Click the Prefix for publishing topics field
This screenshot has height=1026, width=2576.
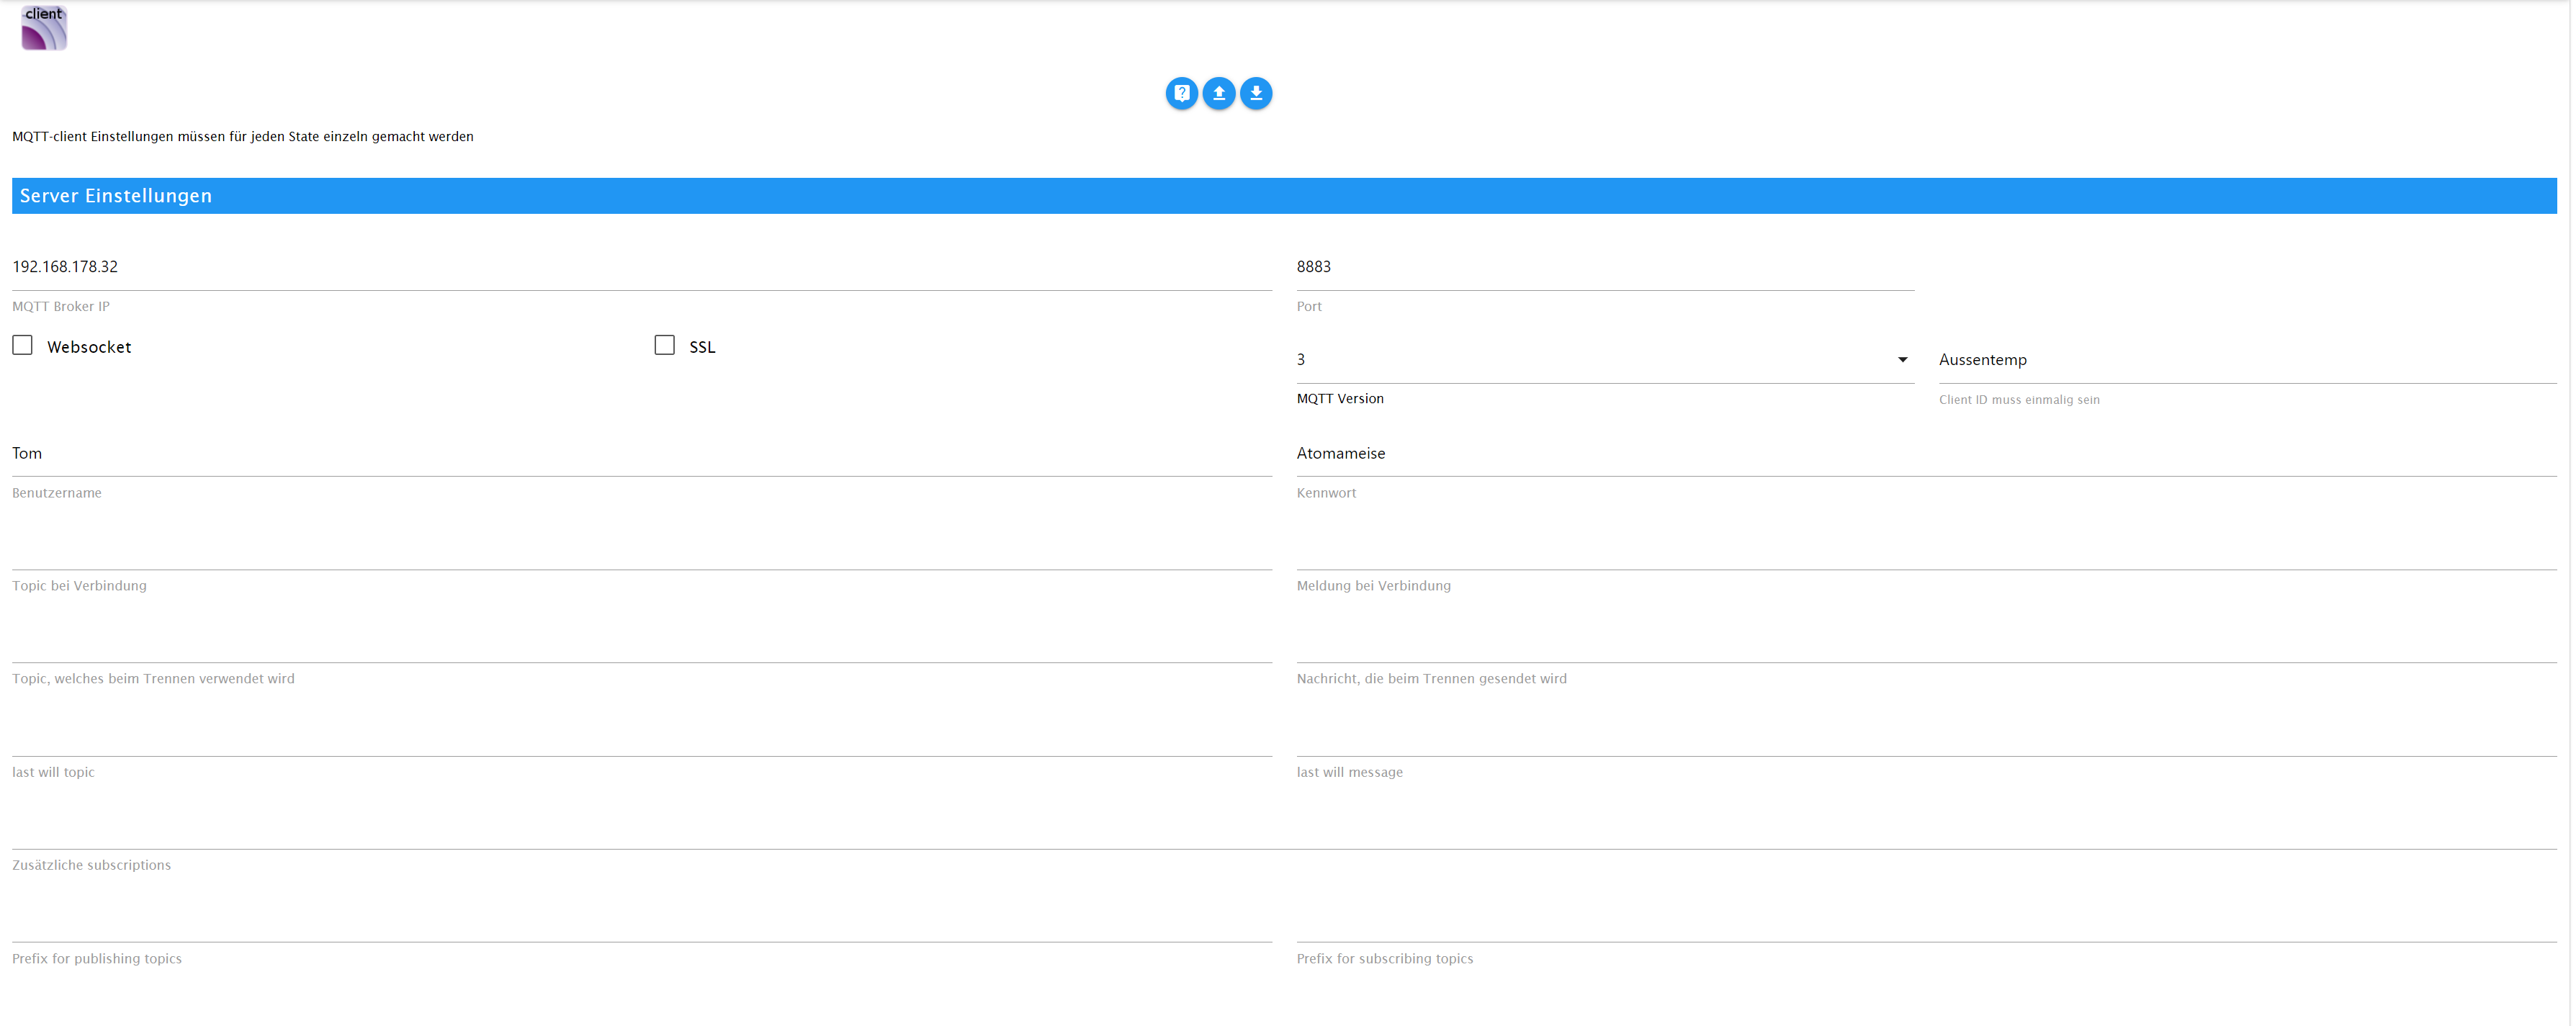tap(642, 920)
